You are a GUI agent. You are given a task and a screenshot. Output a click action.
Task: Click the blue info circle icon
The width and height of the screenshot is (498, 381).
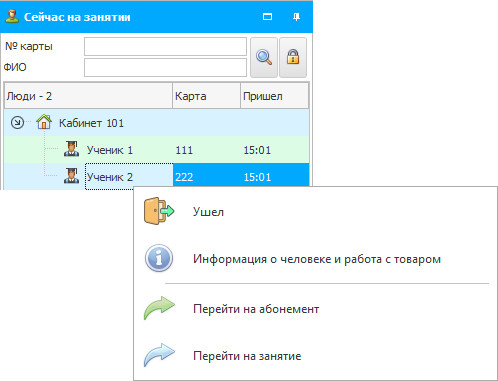159,258
